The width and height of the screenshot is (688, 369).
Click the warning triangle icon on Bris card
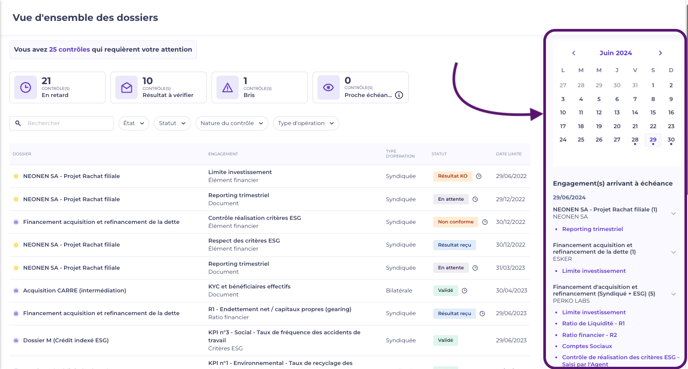tap(227, 87)
